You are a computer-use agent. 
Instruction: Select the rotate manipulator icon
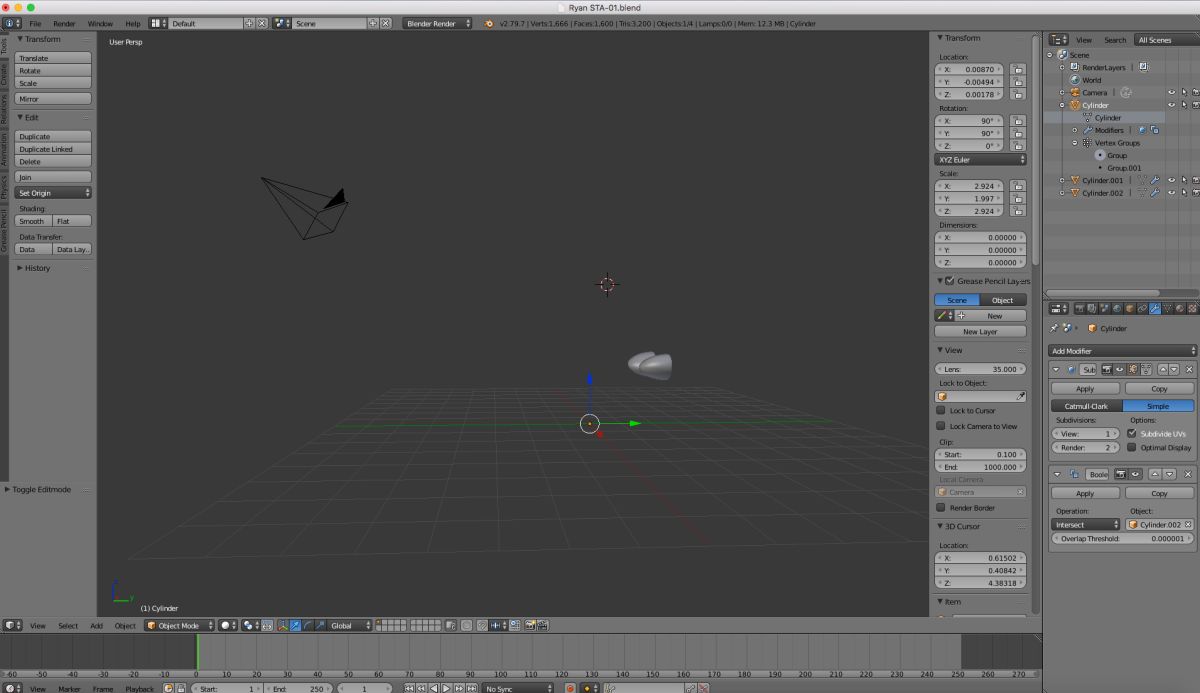tap(307, 625)
